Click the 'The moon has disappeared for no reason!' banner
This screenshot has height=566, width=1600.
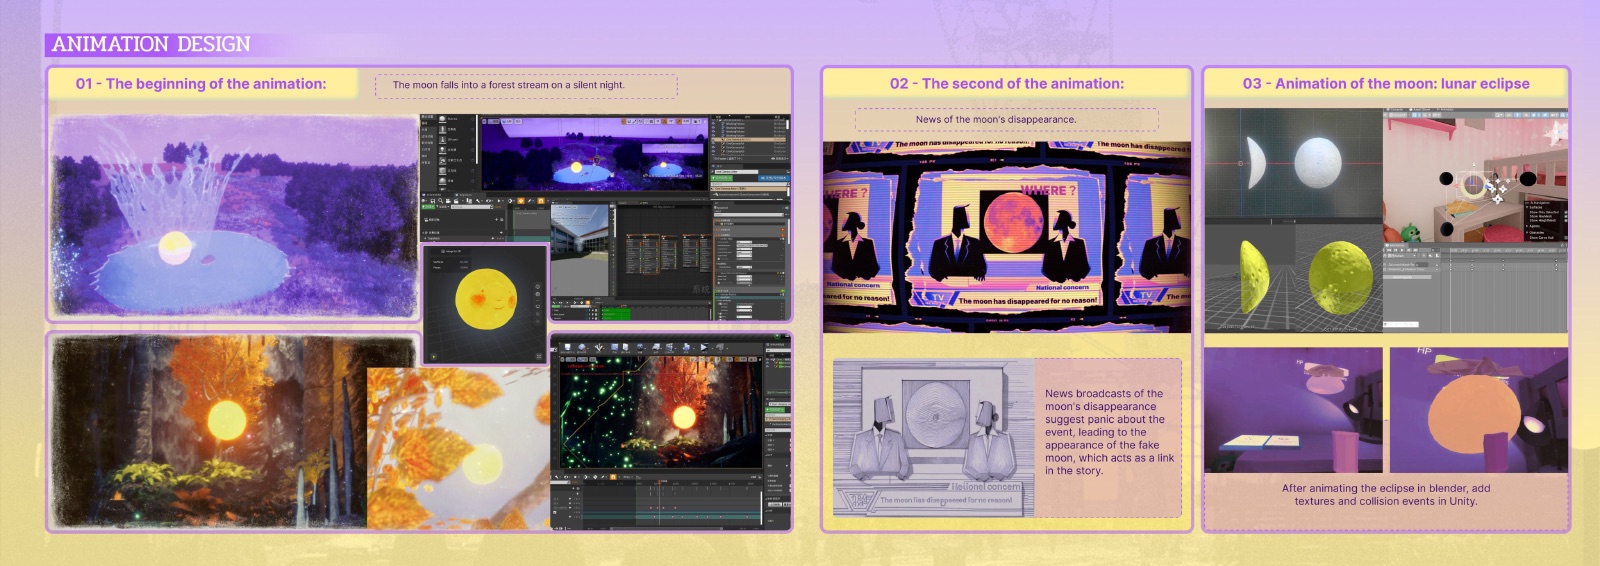pos(1027,300)
